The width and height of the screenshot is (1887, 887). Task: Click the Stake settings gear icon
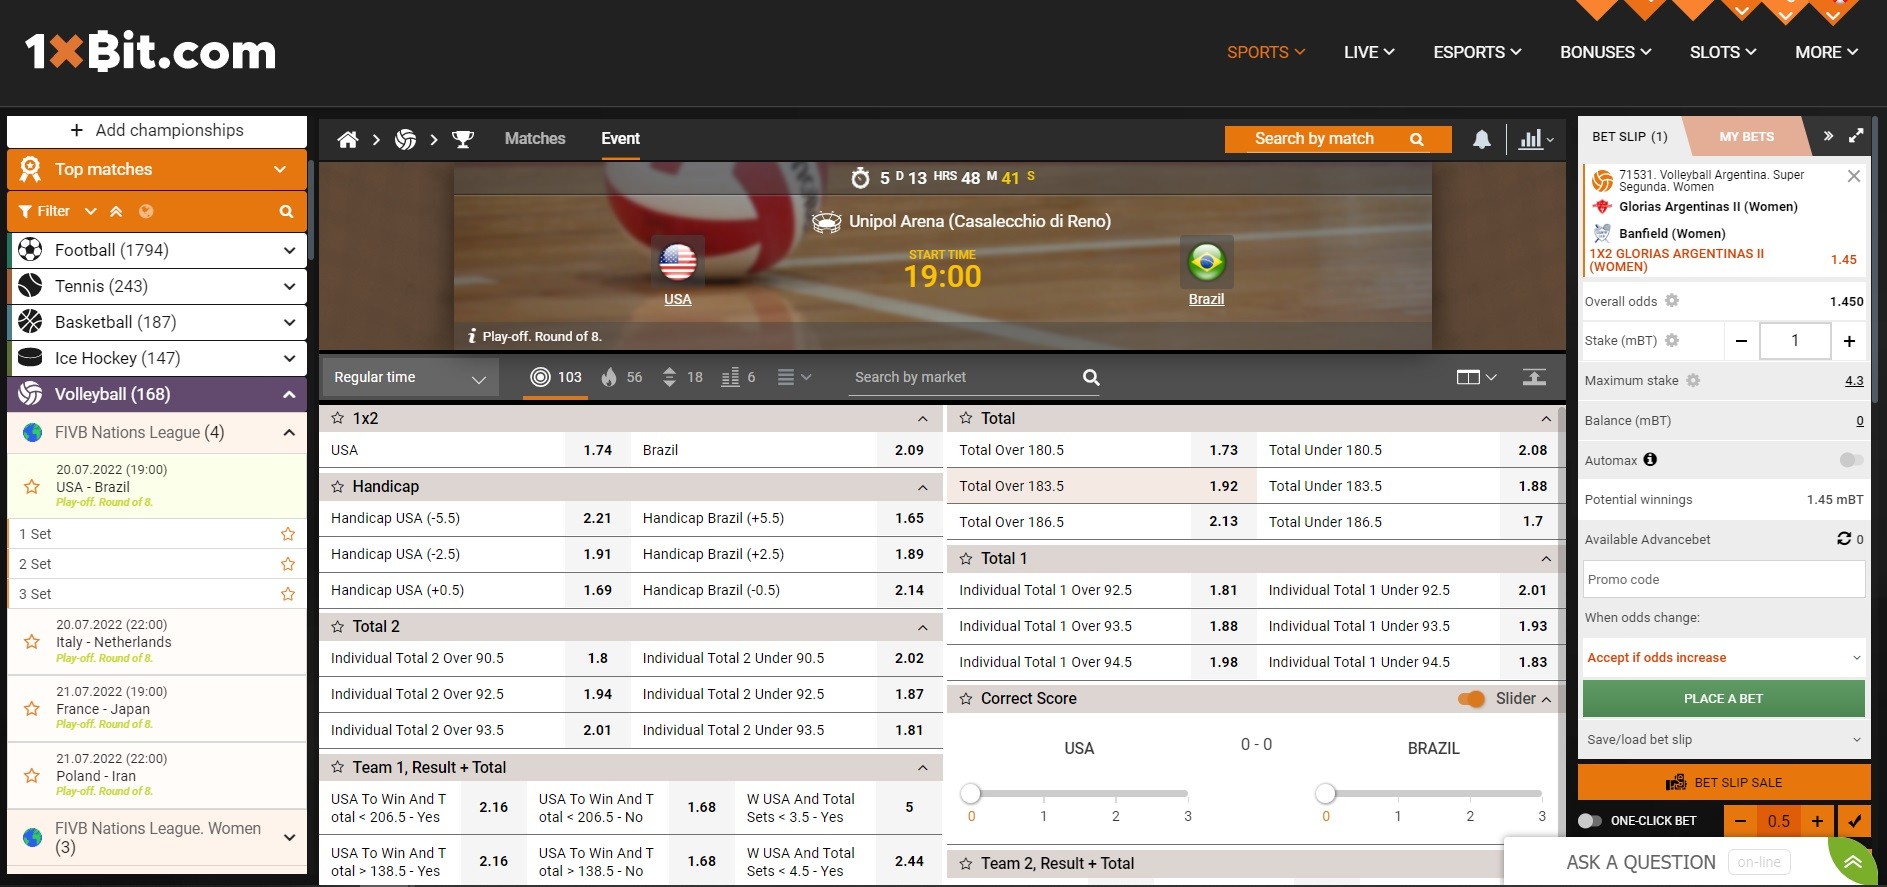[1671, 341]
